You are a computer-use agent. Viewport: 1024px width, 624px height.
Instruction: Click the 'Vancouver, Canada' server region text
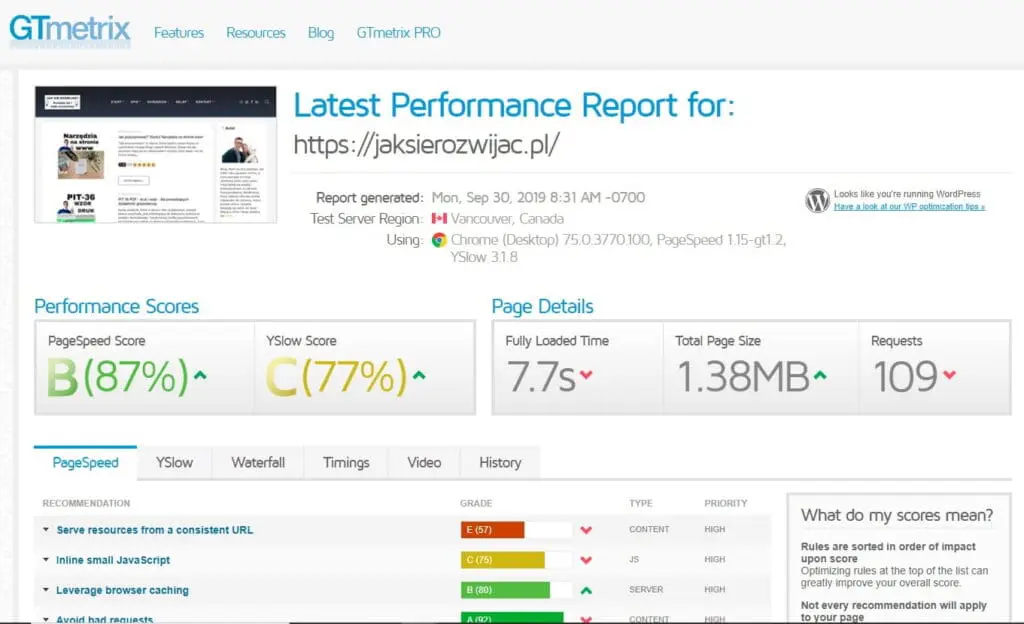coord(507,219)
